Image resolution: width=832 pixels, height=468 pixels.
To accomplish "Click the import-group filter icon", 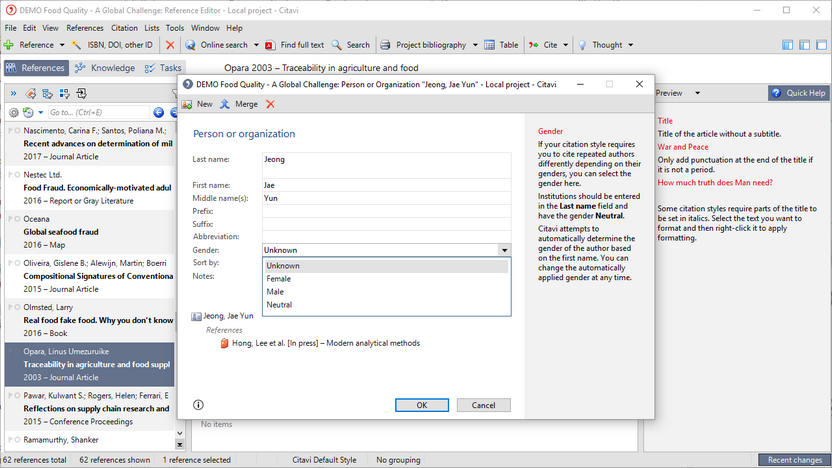I will tap(81, 94).
